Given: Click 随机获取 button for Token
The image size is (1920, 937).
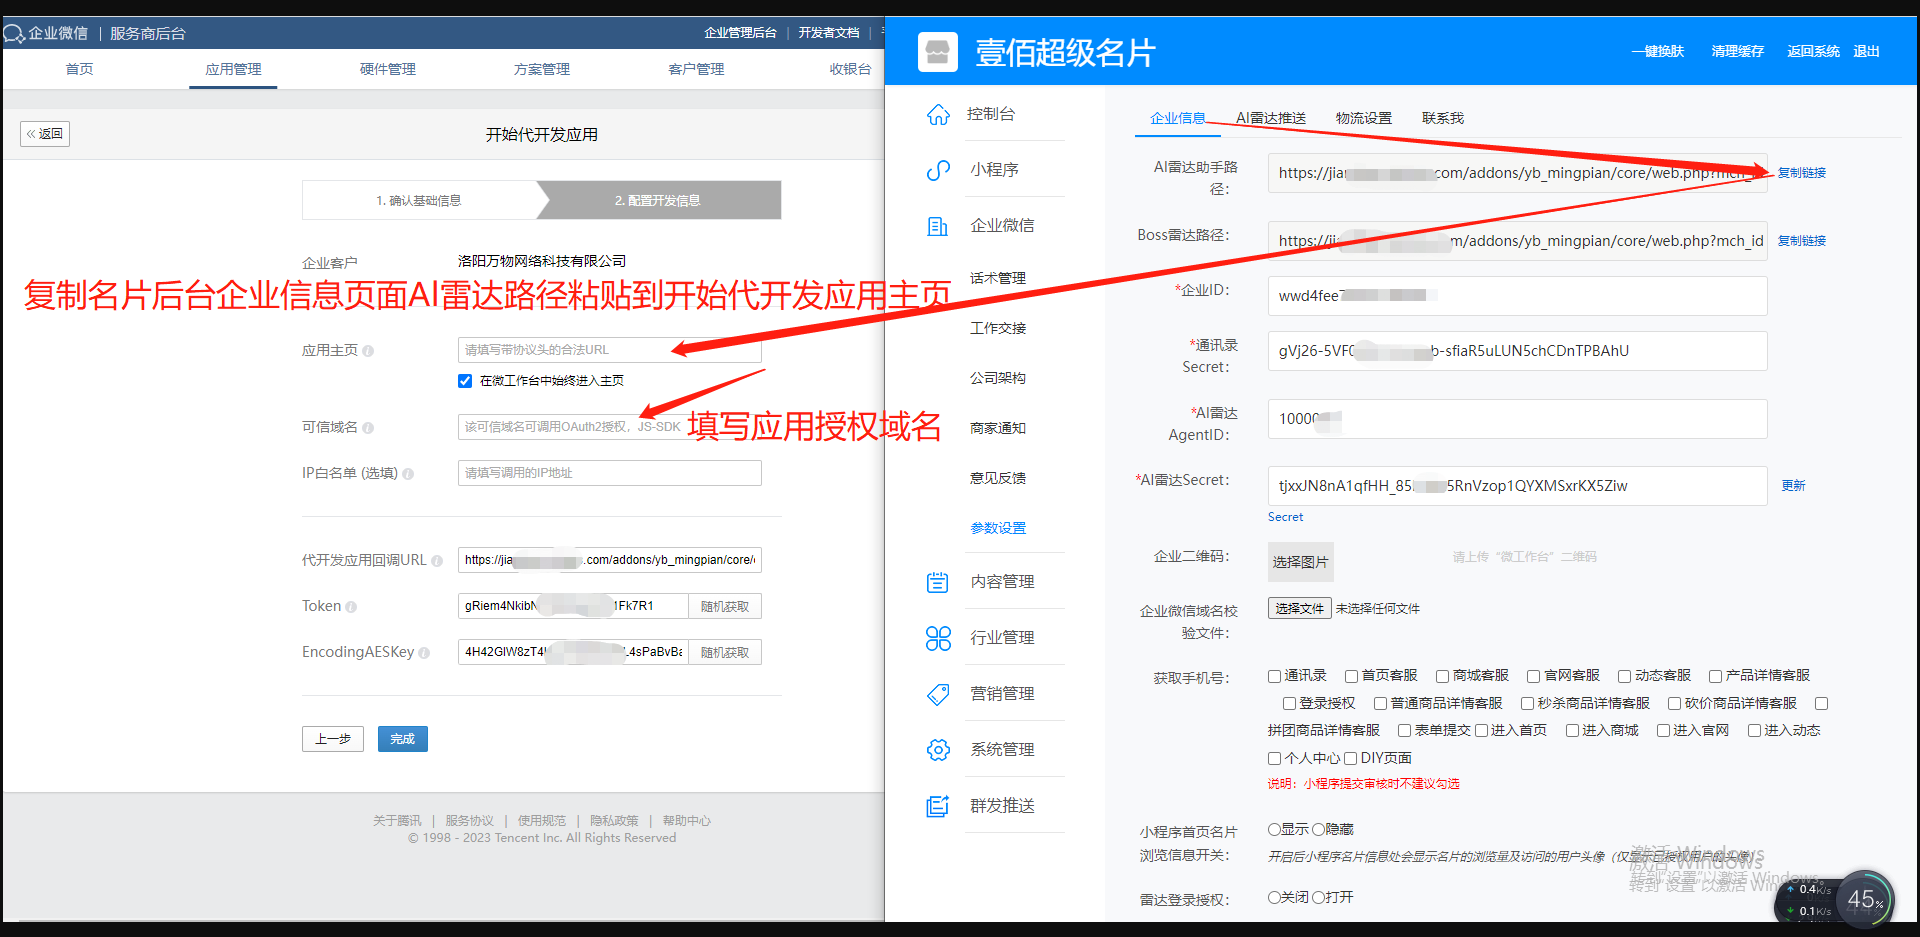Looking at the screenshot, I should pyautogui.click(x=725, y=607).
